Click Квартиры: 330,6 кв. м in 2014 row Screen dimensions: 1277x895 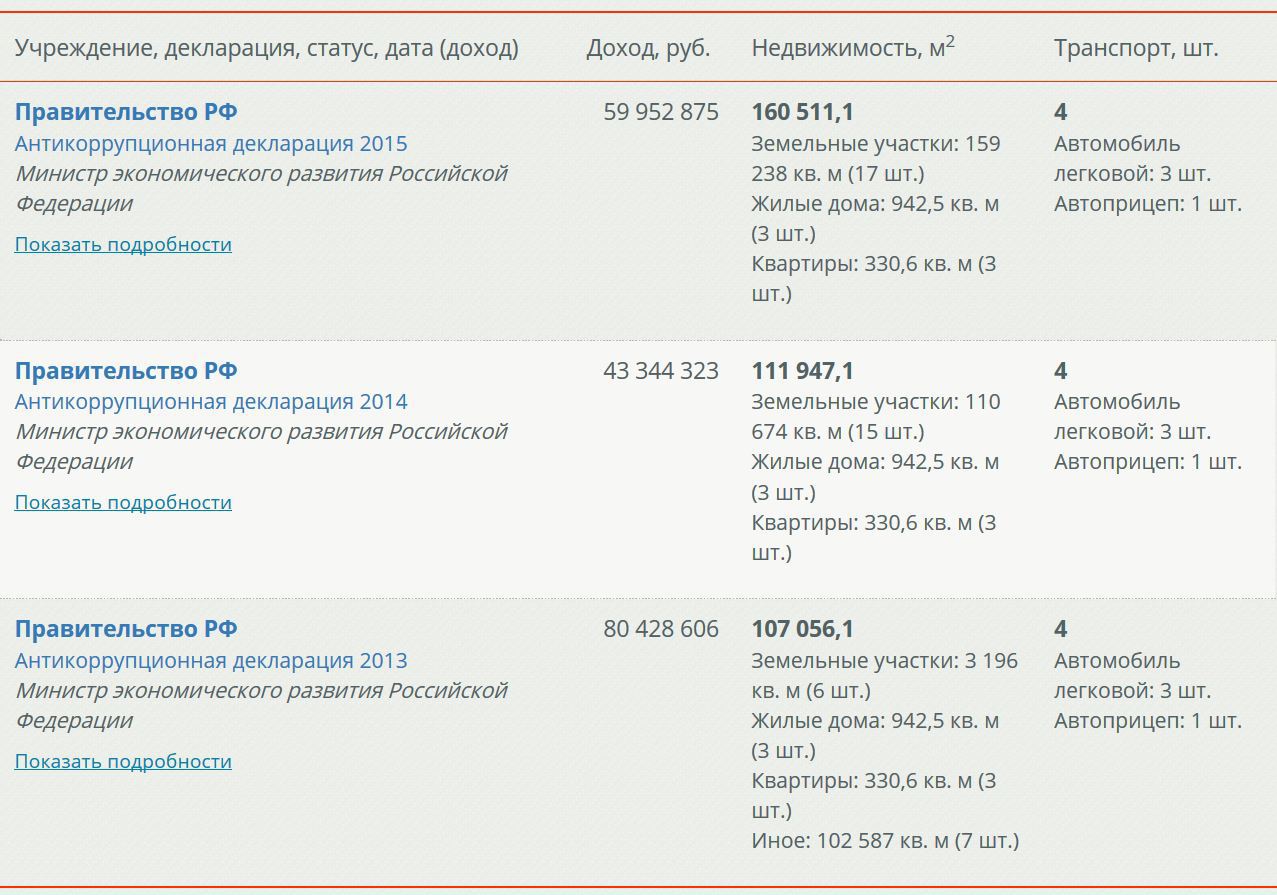pyautogui.click(x=874, y=538)
